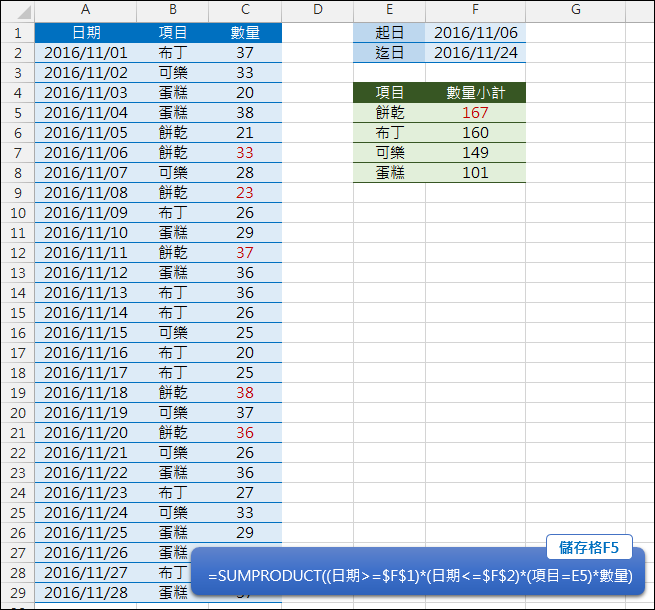655x610 pixels.
Task: Click 餅乾 in the summary table
Action: click(389, 113)
